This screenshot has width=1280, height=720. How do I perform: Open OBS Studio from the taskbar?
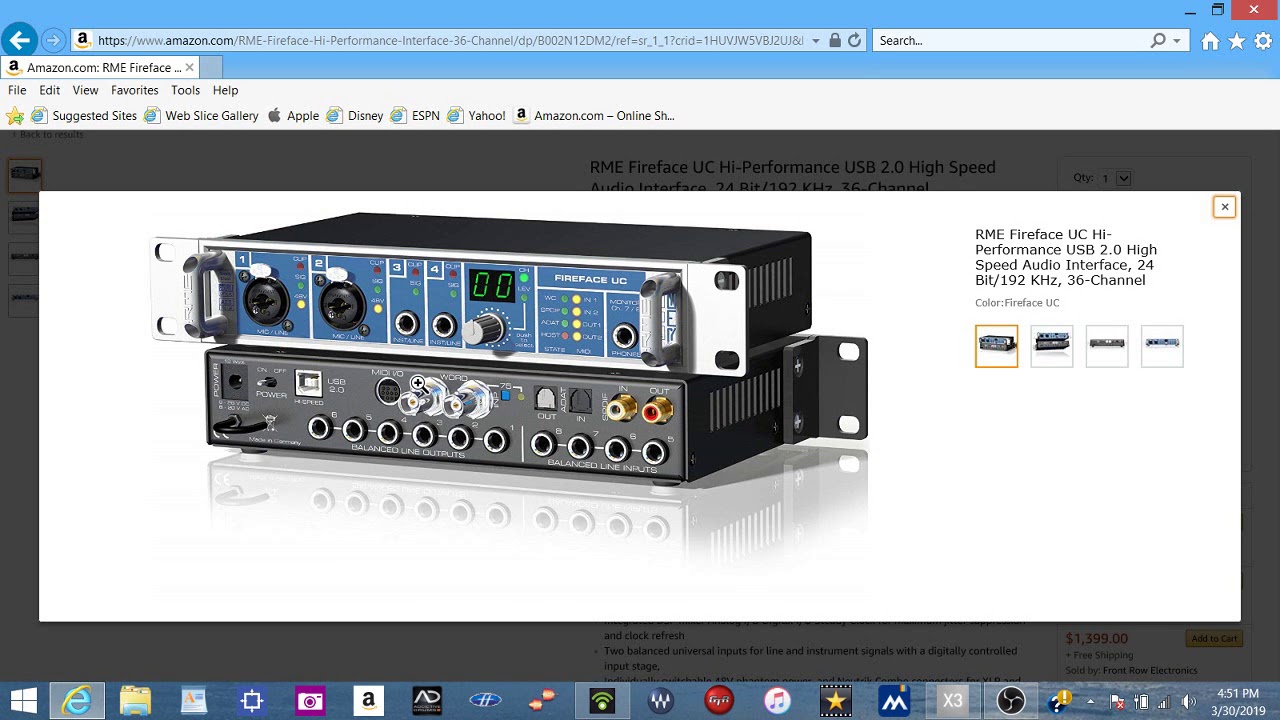1011,701
